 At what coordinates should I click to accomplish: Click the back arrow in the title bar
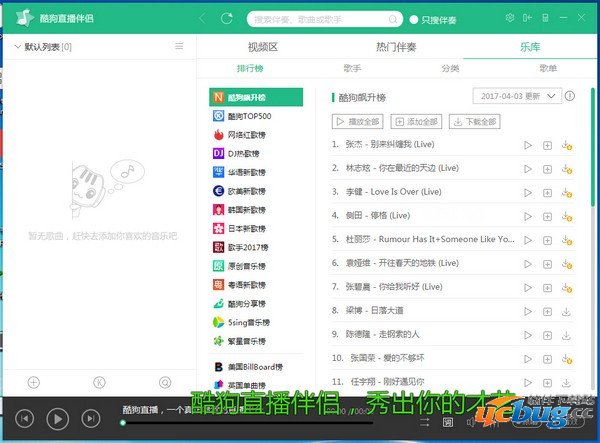coord(203,18)
